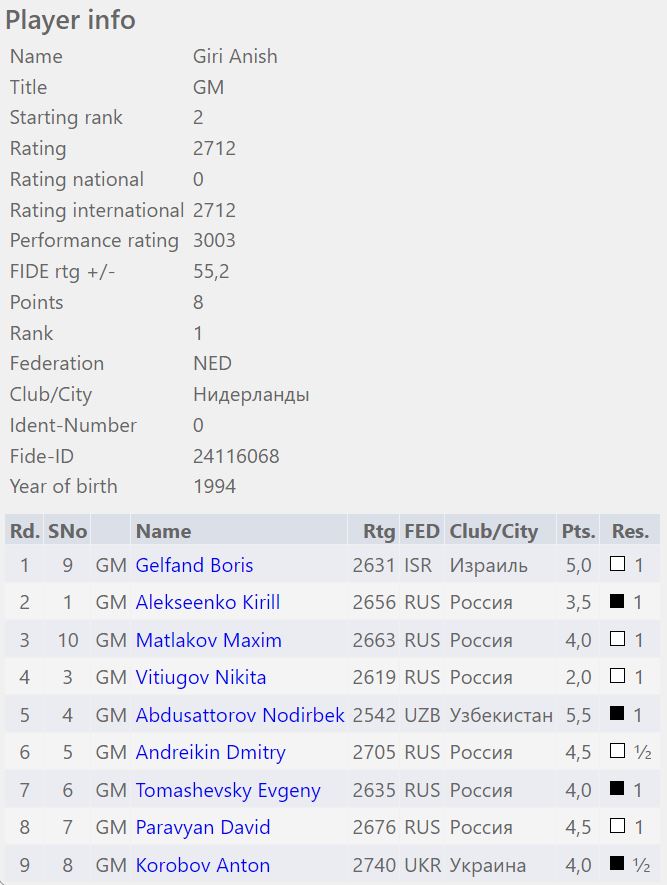Click the Player info heading

(x=70, y=20)
